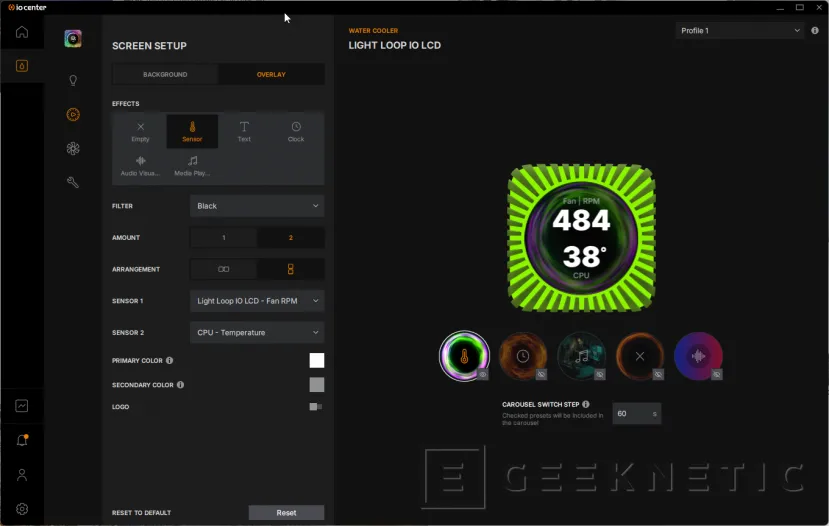Viewport: 829px width, 526px height.
Task: Open the settings gear icon
Action: [22, 509]
